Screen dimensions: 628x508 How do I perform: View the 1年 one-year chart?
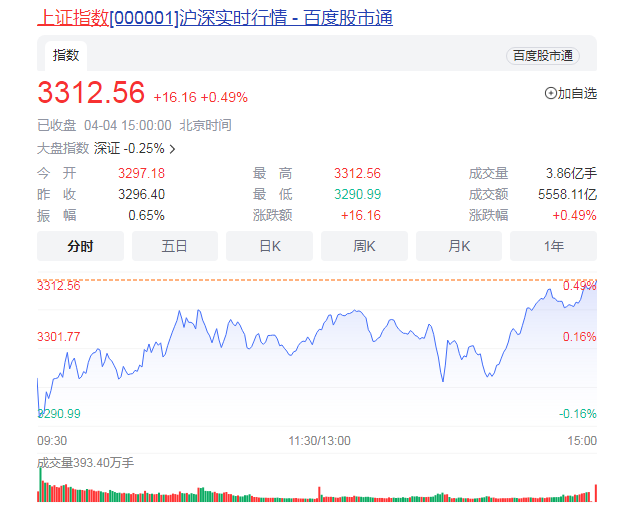click(x=553, y=246)
